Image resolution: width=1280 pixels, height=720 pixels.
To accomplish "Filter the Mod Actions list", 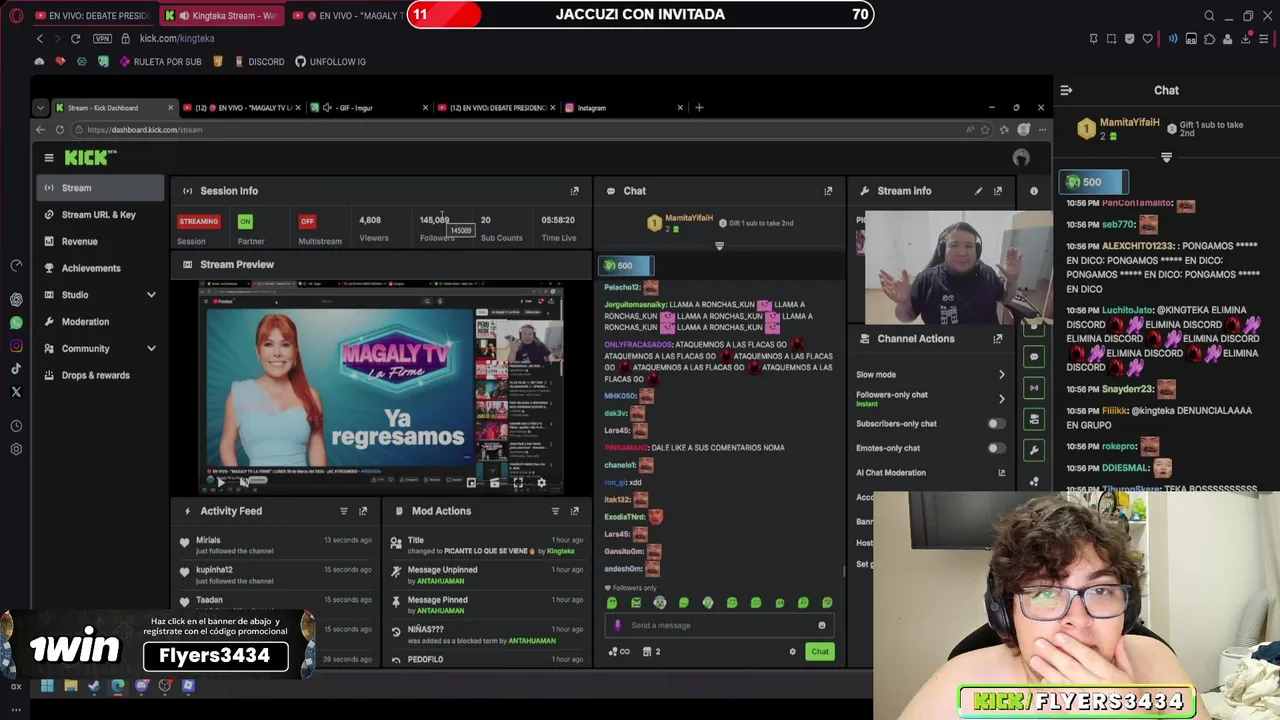I will click(x=555, y=511).
